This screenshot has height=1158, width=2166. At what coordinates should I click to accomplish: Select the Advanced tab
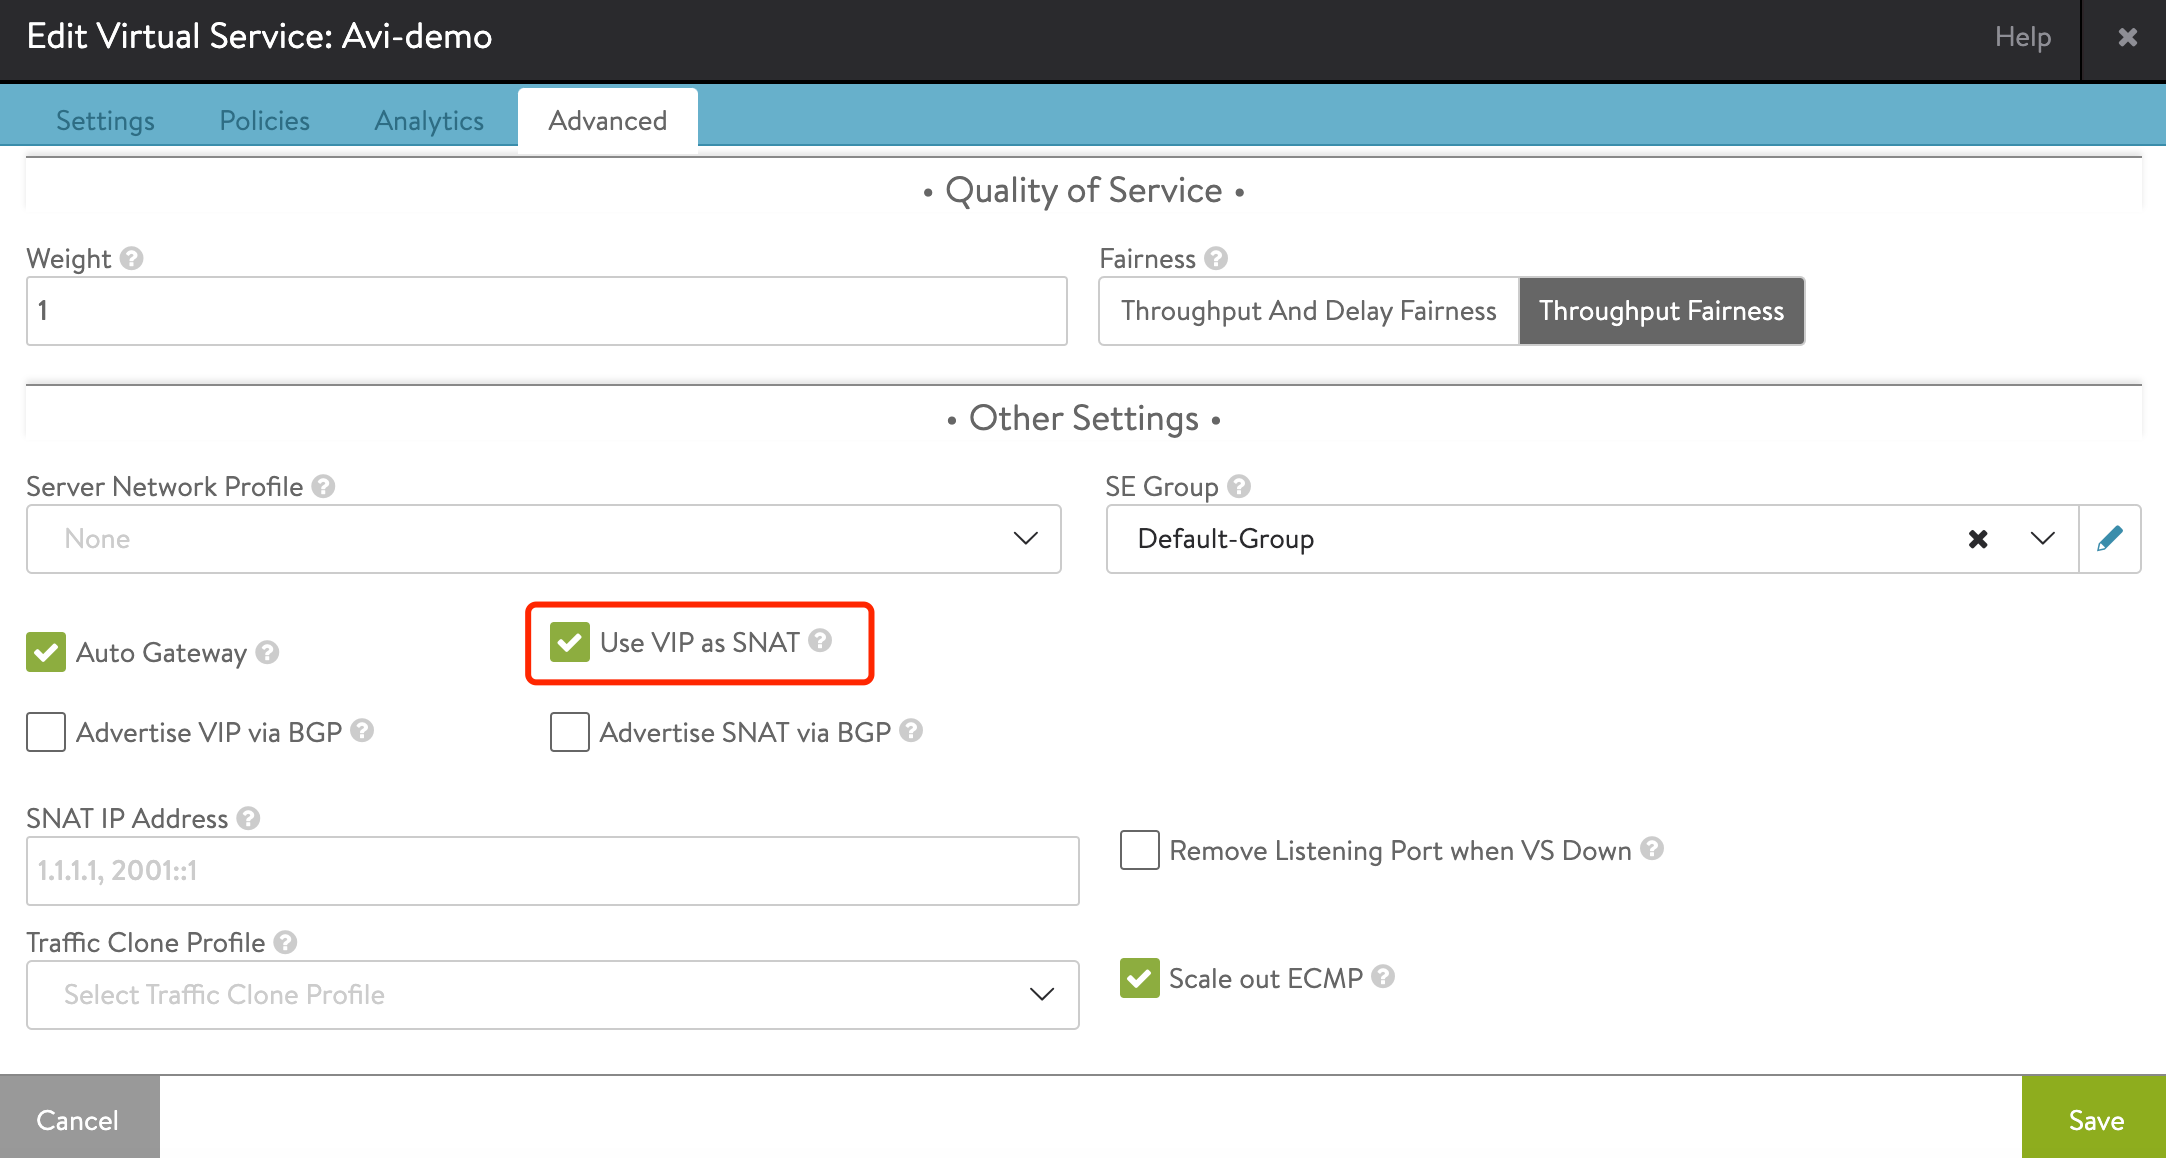[608, 120]
